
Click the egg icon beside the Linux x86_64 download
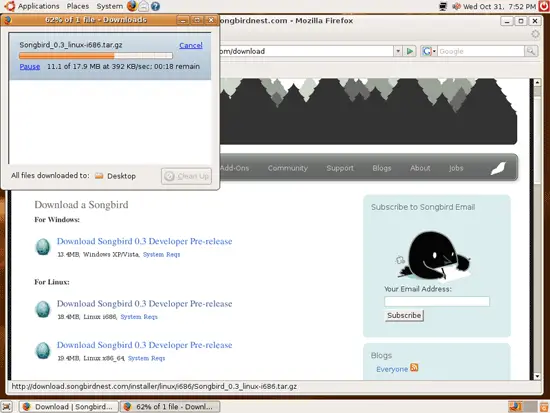pos(43,351)
